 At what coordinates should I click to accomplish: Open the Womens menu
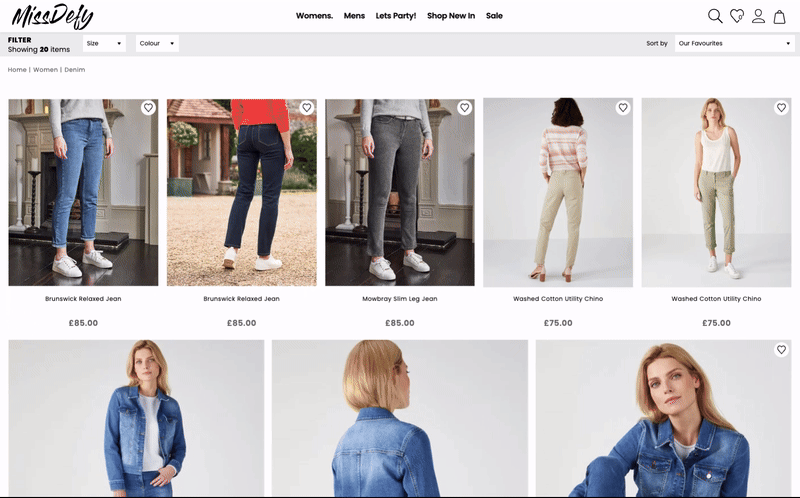point(314,16)
